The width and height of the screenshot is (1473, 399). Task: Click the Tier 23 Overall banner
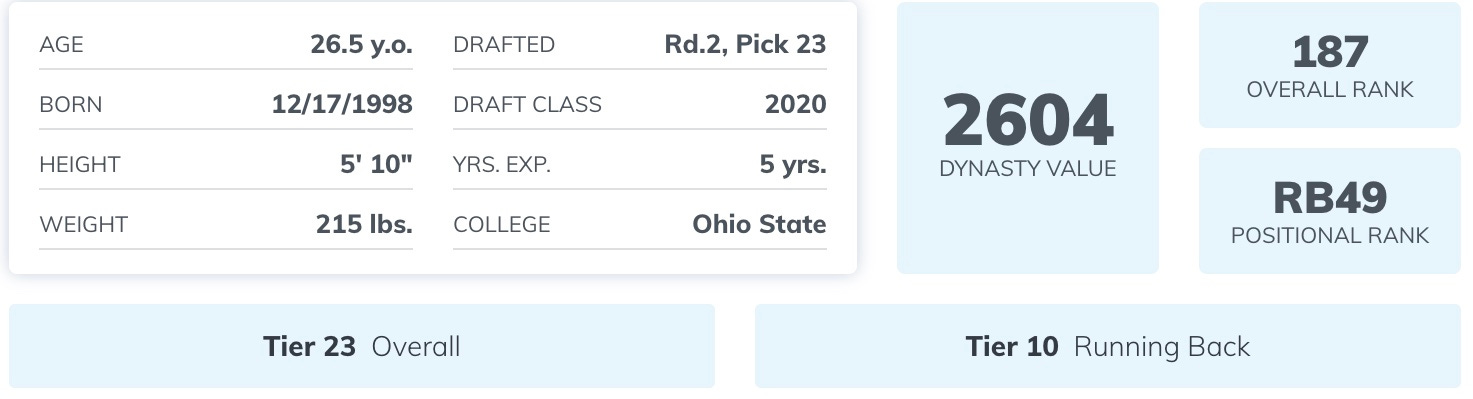point(362,346)
